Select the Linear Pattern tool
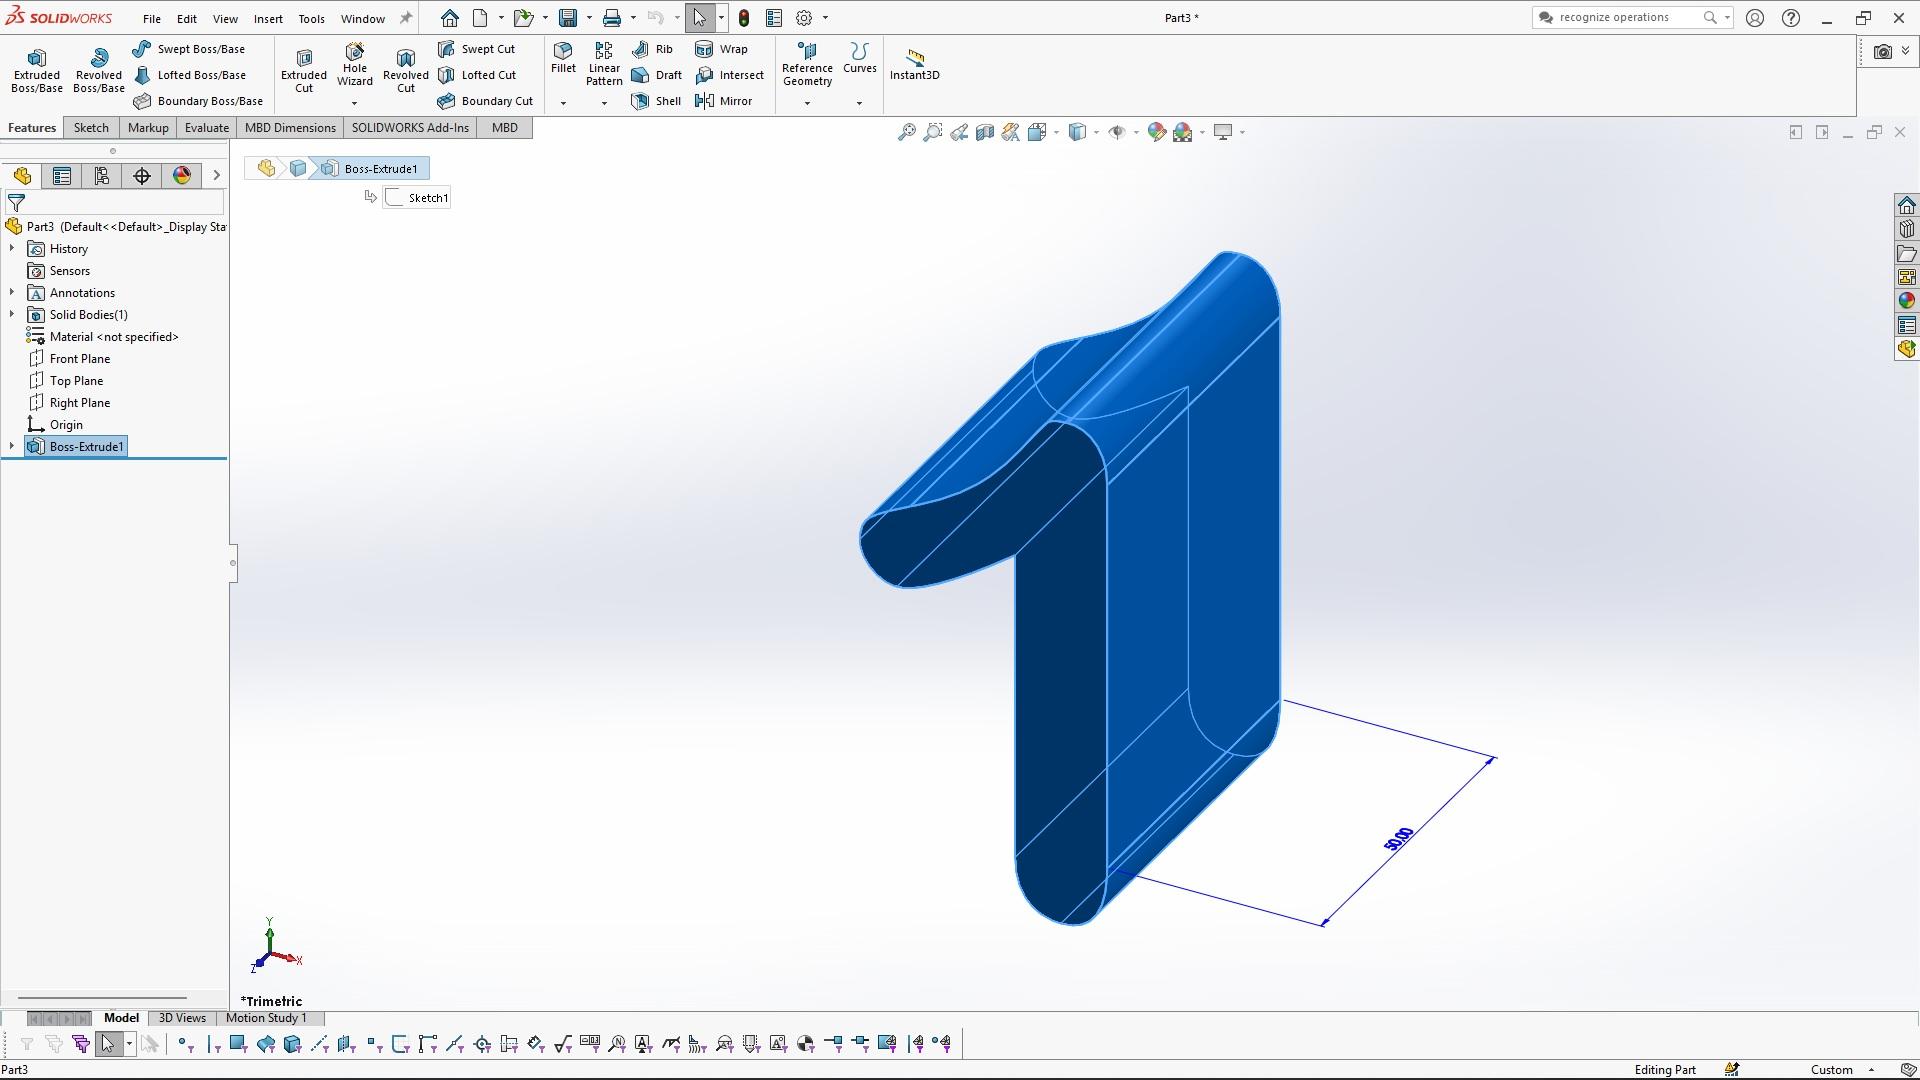Screen dimensions: 1920x1080 coord(604,65)
